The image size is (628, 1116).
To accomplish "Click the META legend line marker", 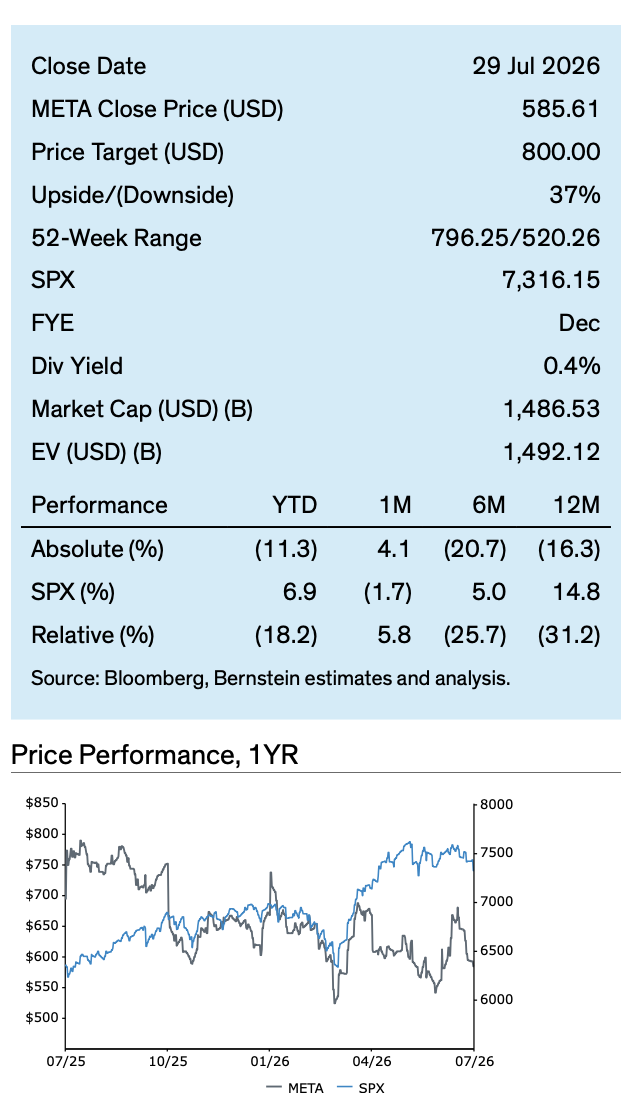I will pos(274,1088).
